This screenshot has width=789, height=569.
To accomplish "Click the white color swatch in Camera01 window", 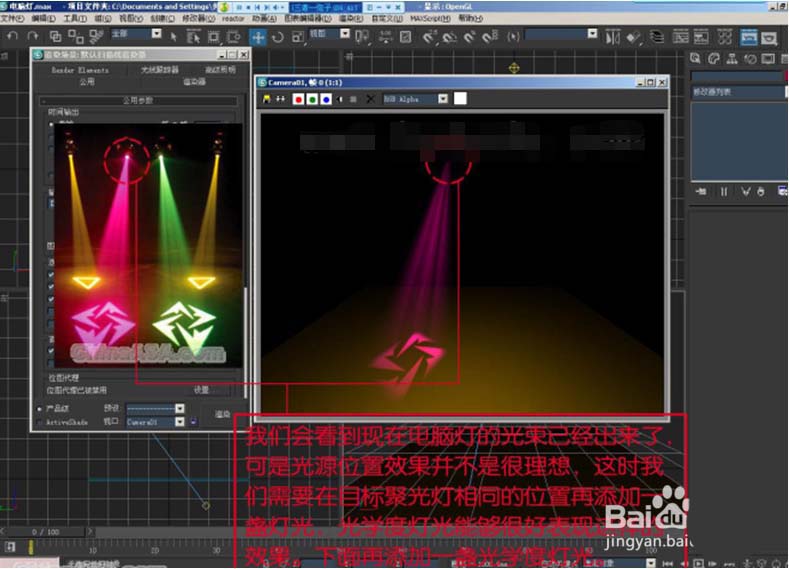I will (460, 99).
